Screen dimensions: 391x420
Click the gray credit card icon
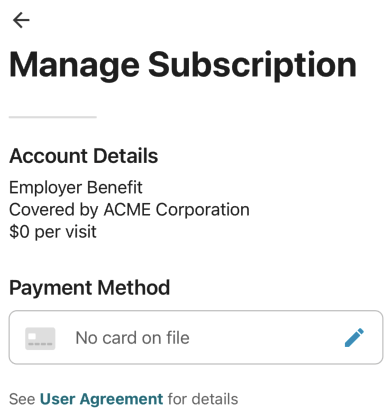(x=40, y=338)
